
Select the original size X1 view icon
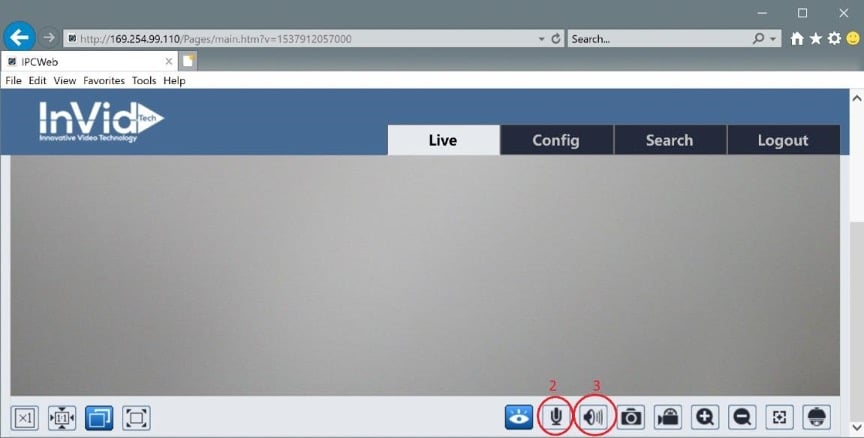[25, 417]
